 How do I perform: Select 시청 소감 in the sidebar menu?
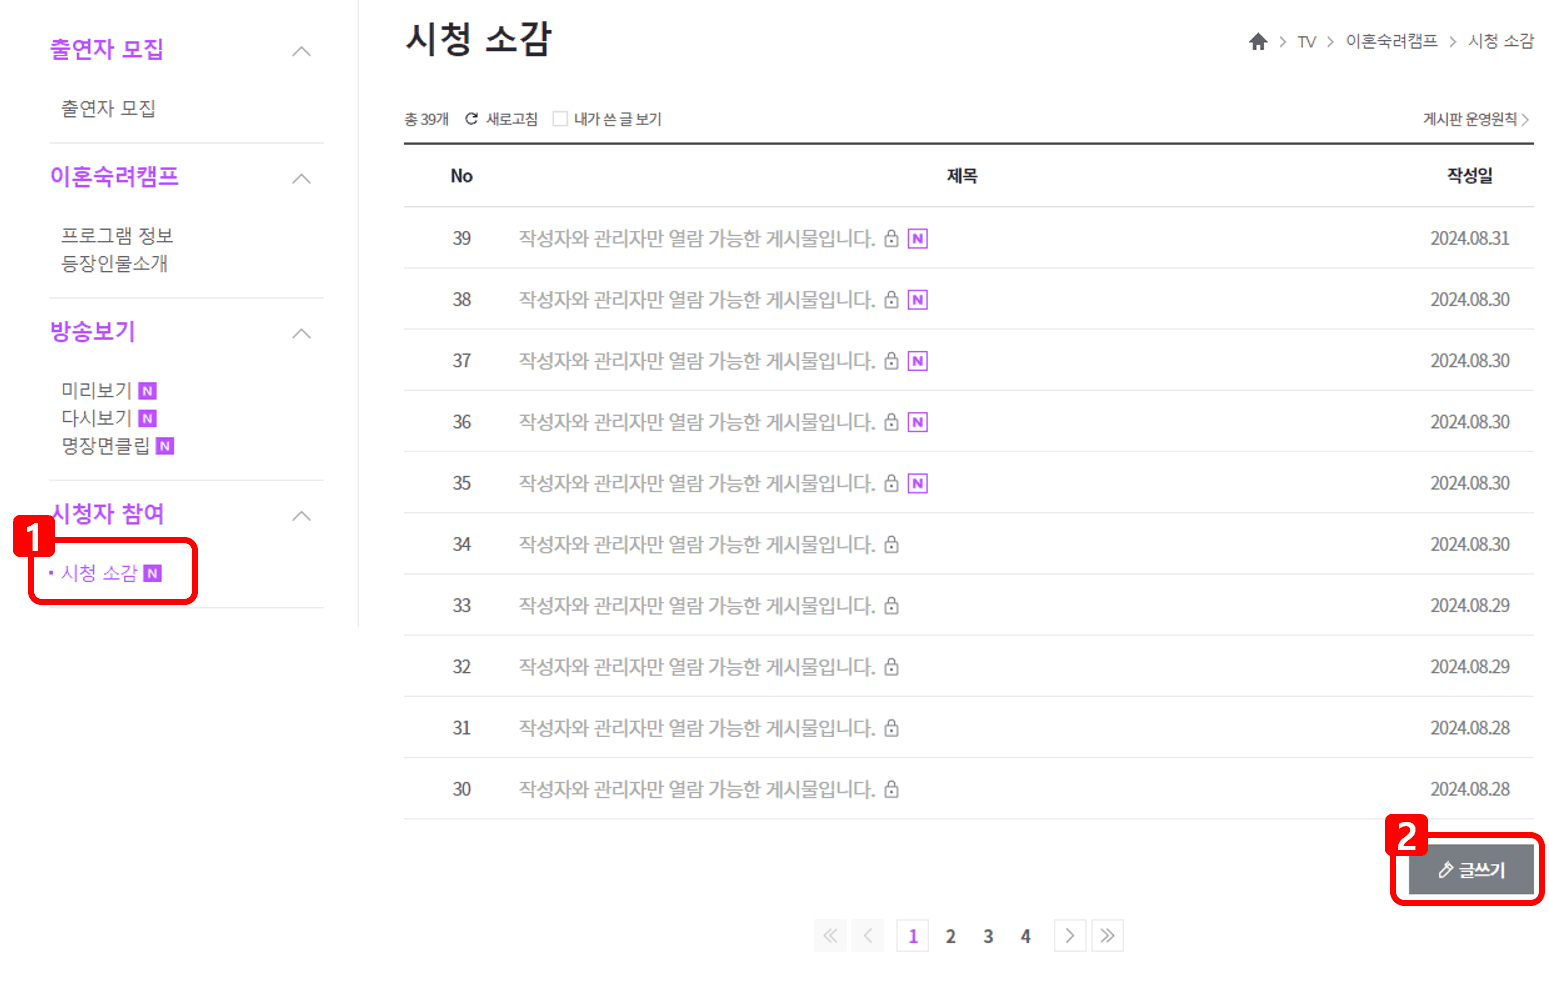click(98, 574)
